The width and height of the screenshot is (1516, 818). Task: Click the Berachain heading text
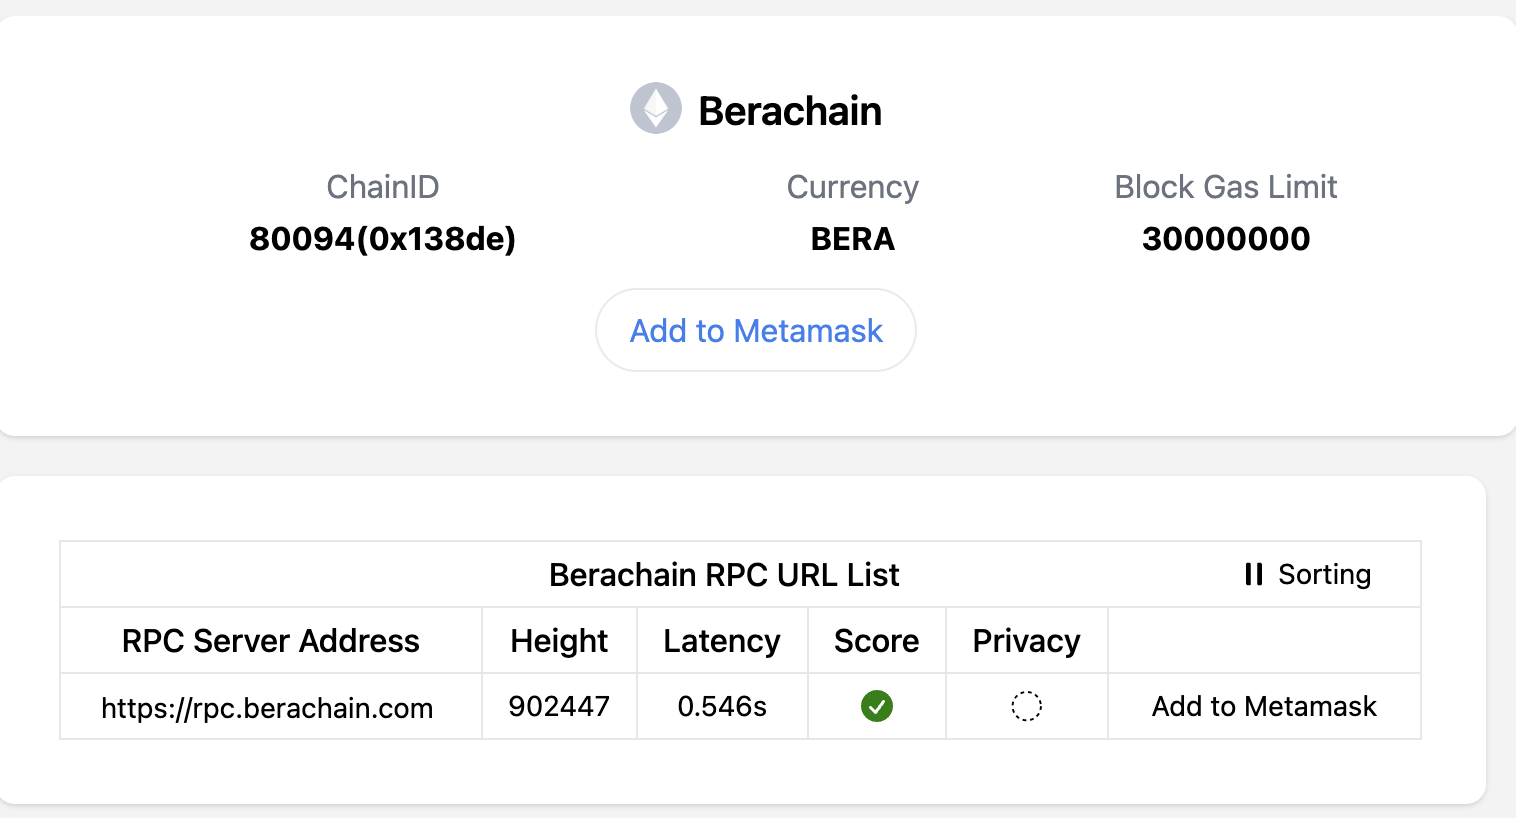coord(790,111)
